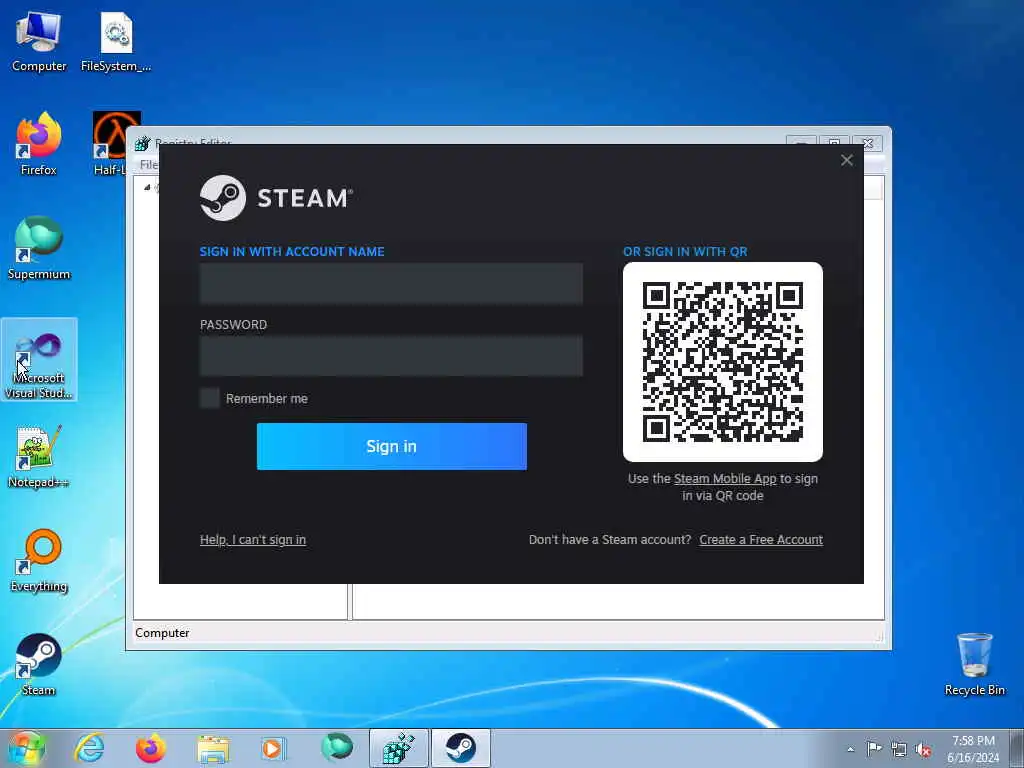Click the muted volume tray icon
1024x768 pixels.
pyautogui.click(x=923, y=749)
